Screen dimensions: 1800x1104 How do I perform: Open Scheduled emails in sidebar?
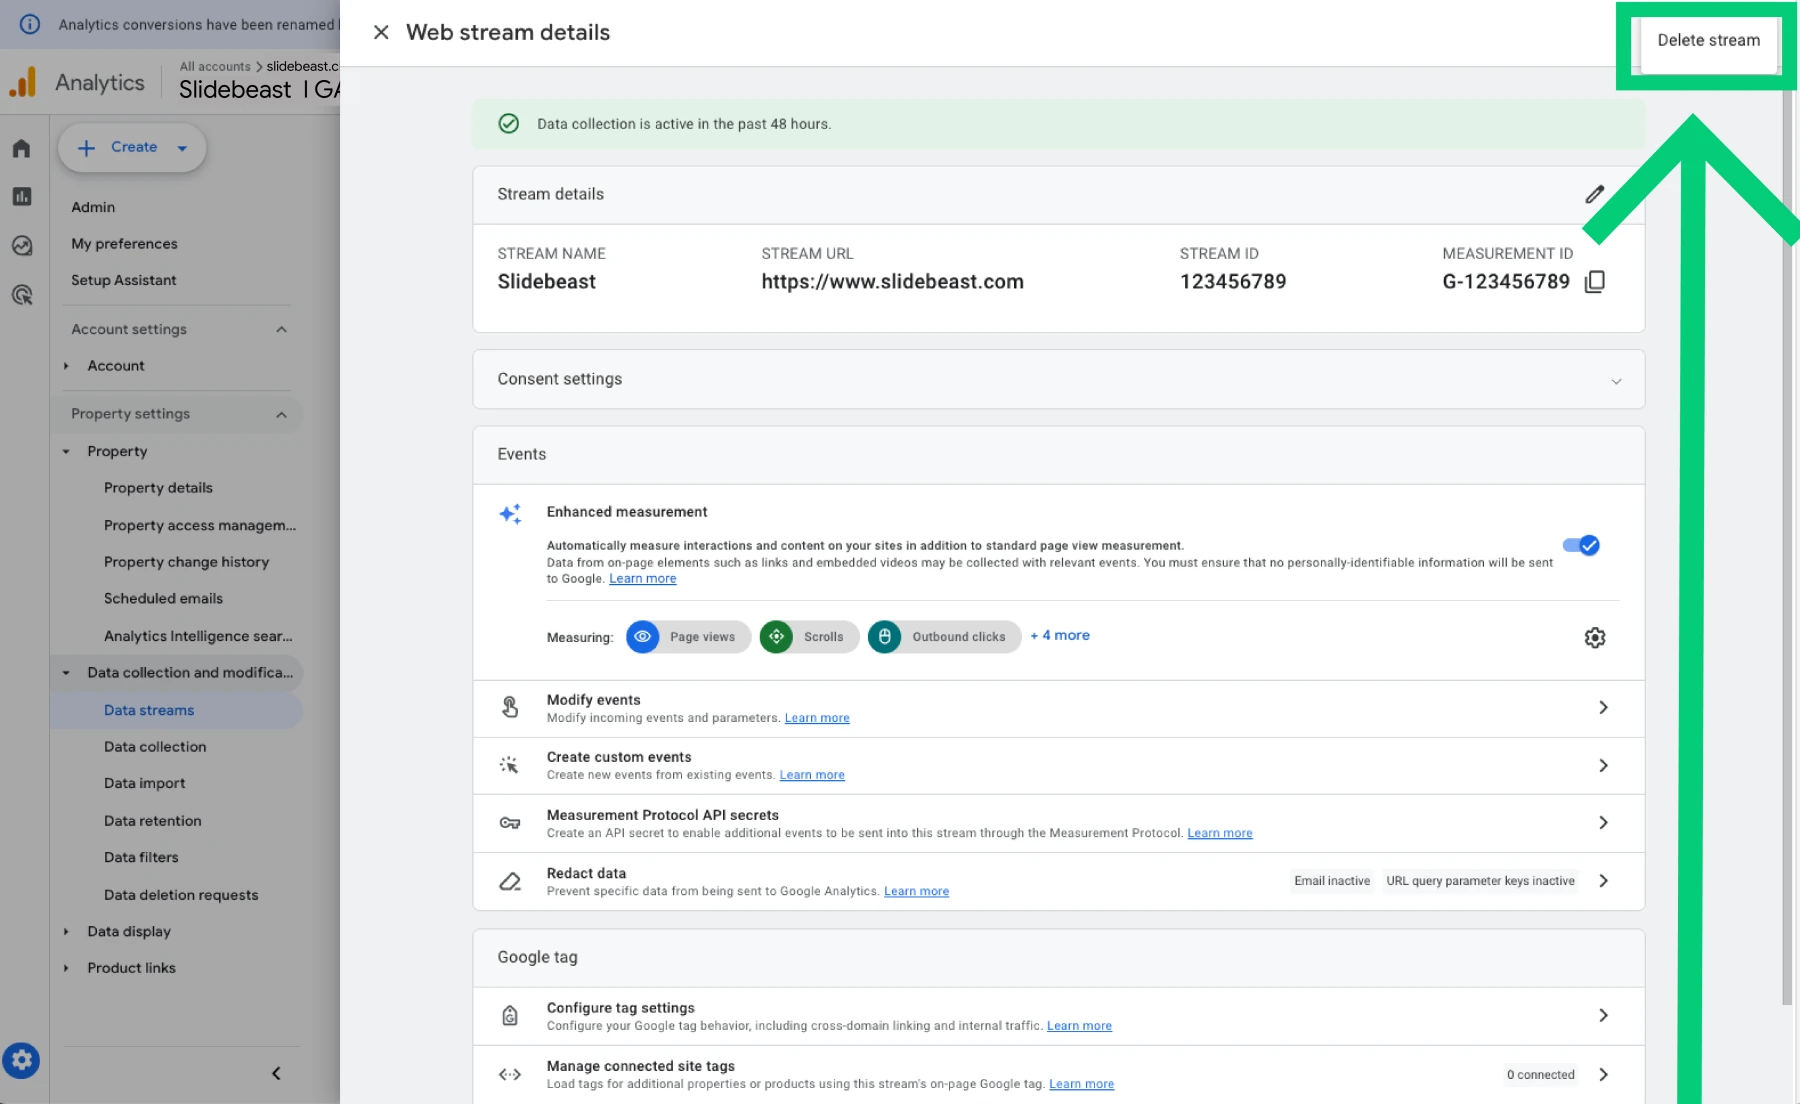click(163, 598)
